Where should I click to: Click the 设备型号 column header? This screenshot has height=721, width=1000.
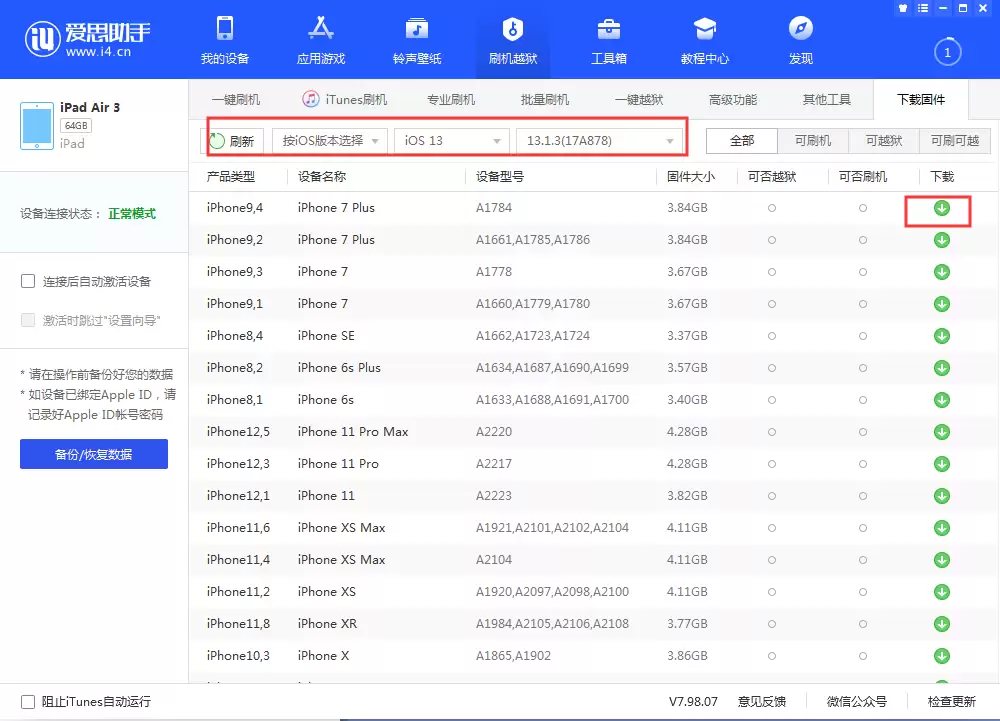(500, 177)
